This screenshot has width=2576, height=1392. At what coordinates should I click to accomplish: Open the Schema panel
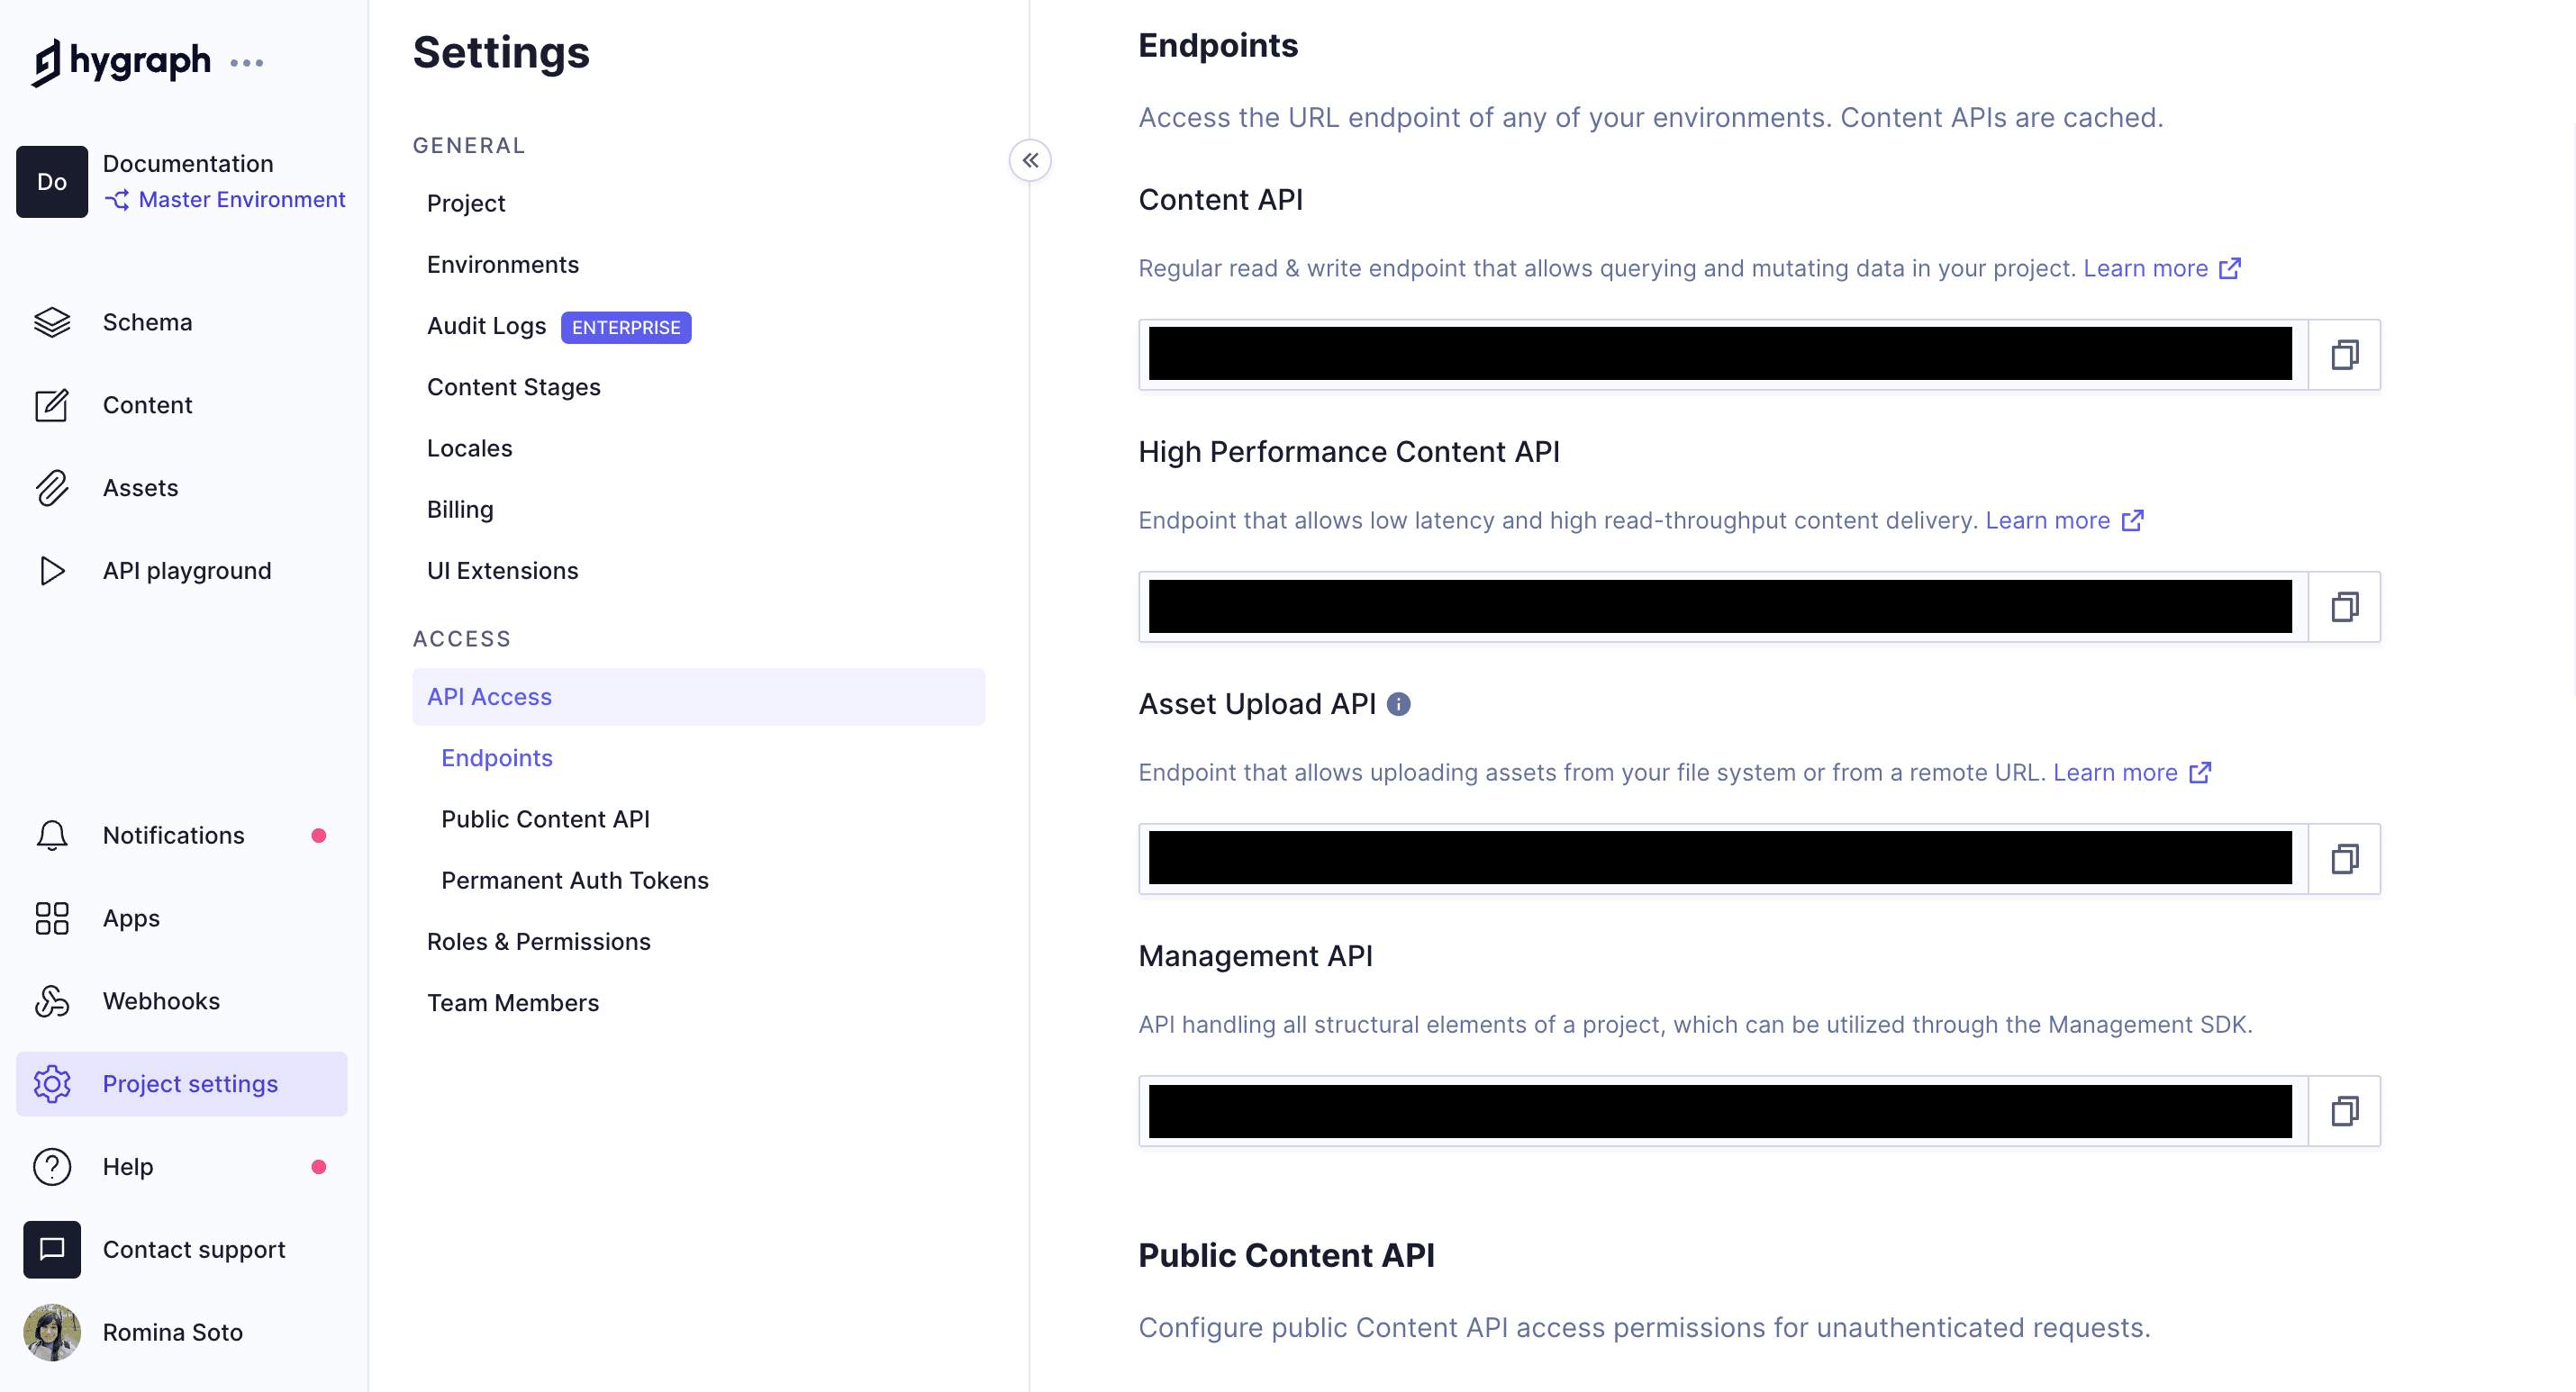pos(146,321)
